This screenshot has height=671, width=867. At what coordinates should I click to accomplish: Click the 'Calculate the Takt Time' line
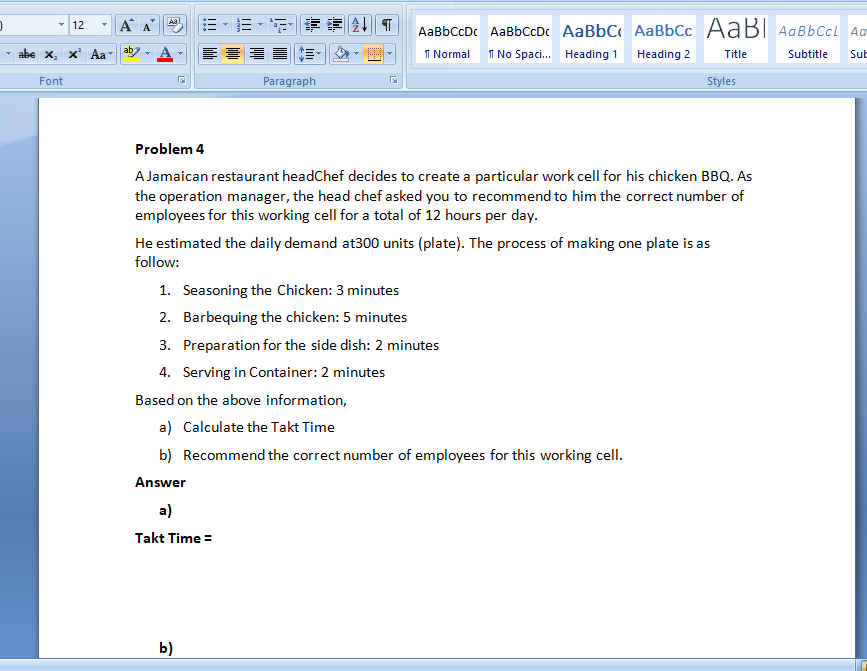(259, 427)
